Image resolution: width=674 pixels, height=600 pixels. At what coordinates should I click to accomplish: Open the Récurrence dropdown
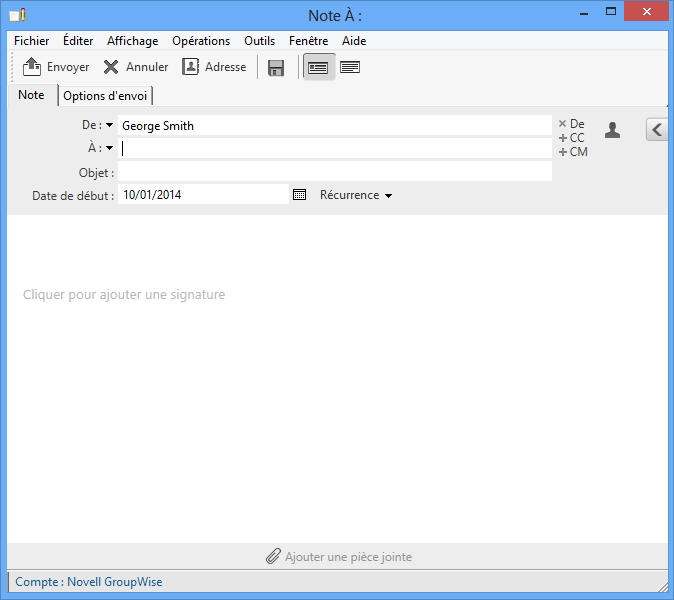356,195
